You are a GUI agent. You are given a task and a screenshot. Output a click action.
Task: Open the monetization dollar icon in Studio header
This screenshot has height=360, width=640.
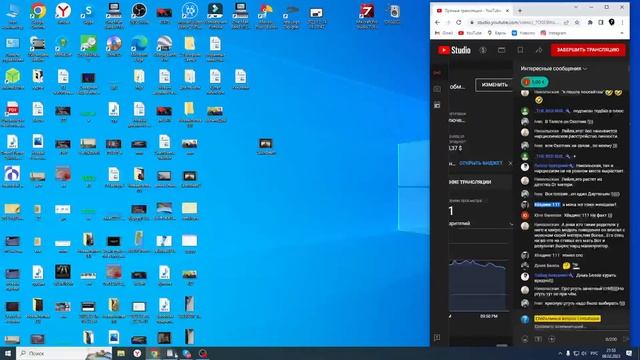click(483, 50)
